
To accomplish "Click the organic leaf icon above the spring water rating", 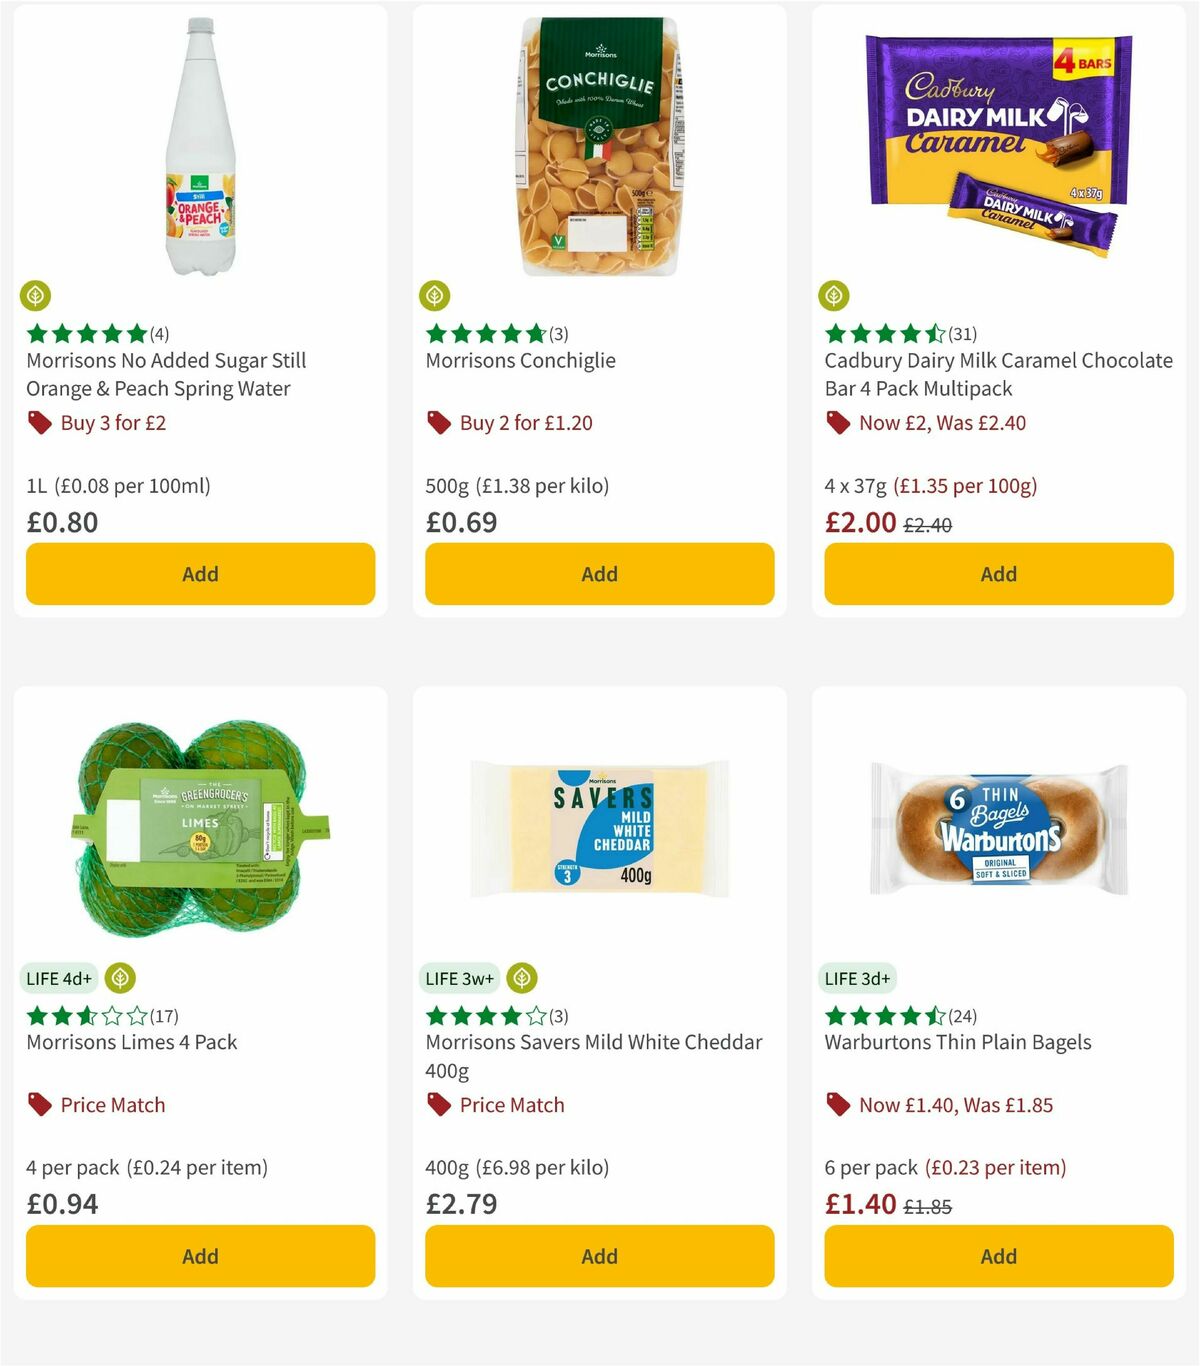I will coord(36,296).
